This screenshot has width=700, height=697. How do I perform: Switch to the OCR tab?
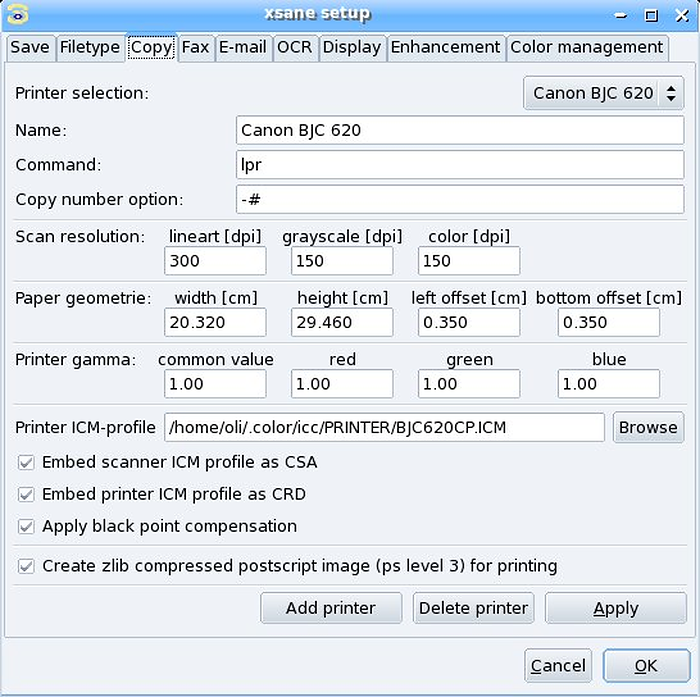point(295,47)
